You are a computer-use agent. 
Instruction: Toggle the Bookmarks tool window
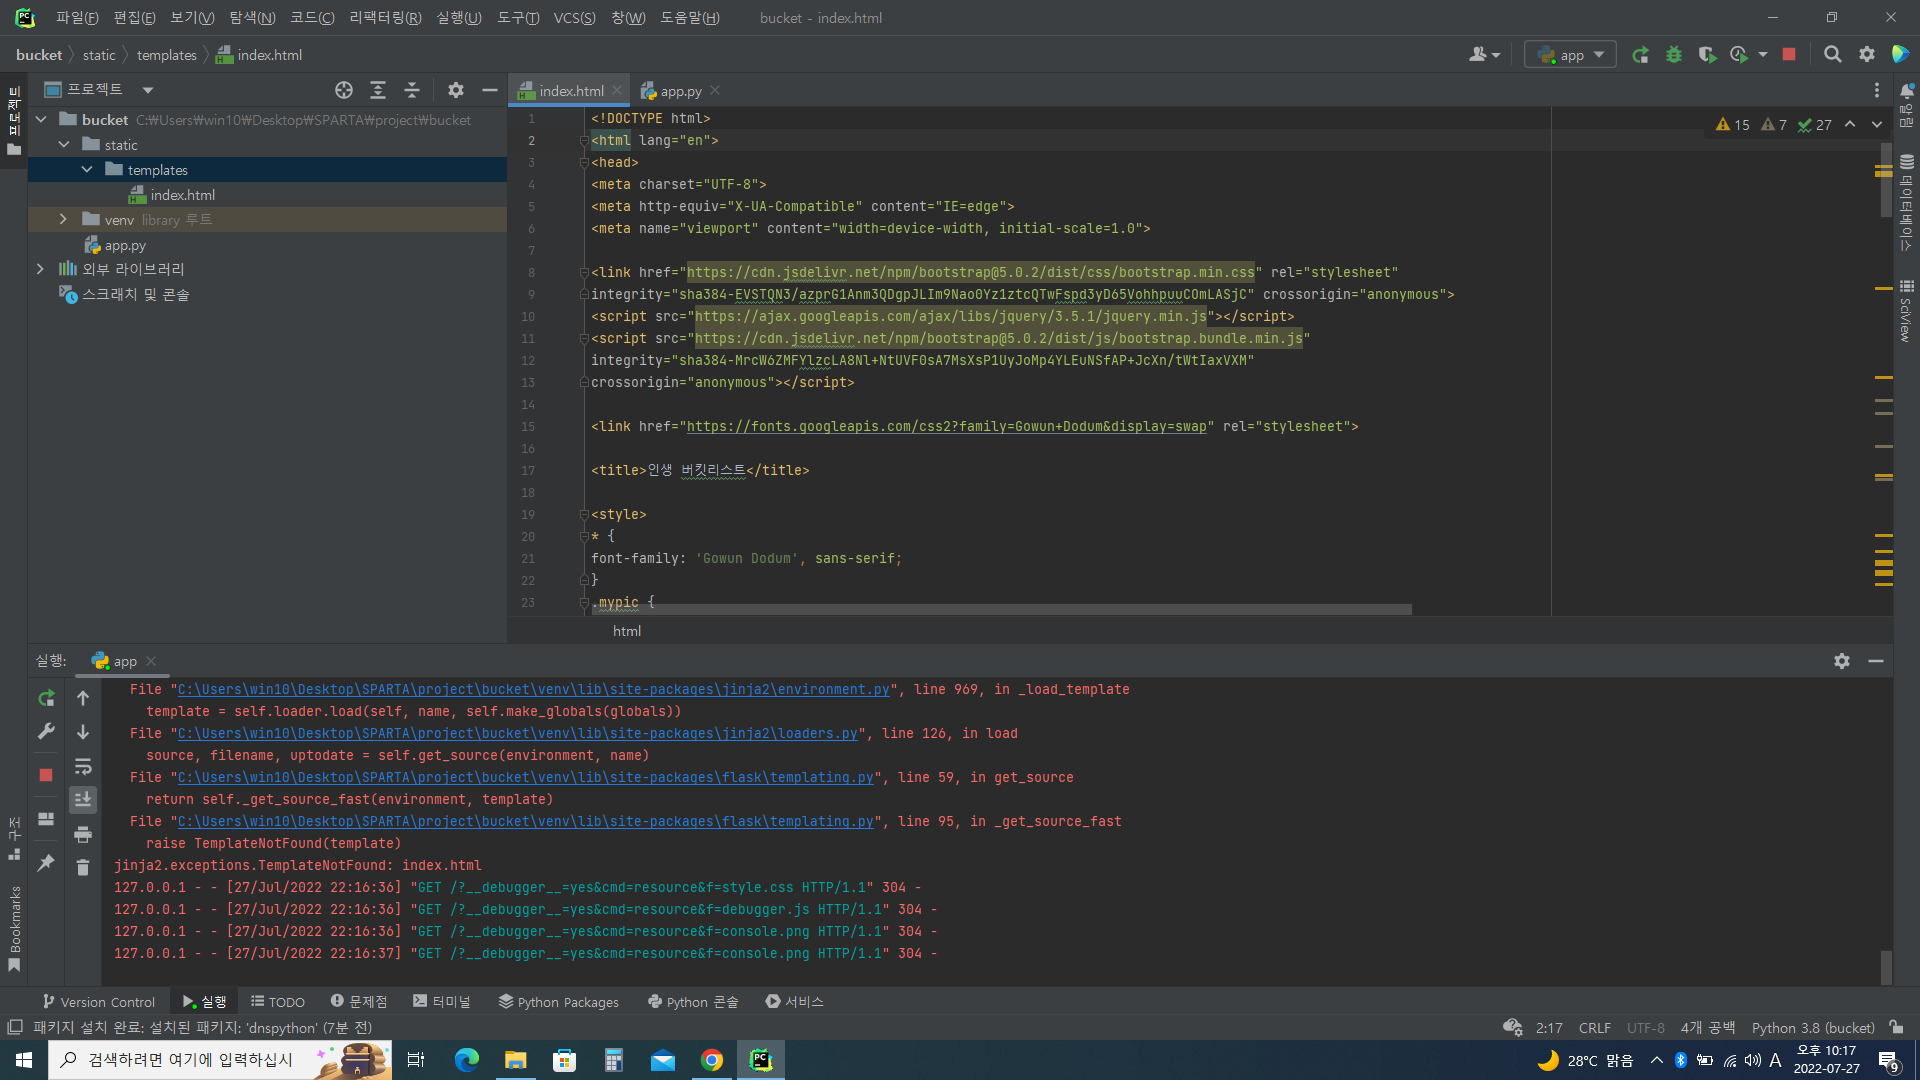coord(14,929)
